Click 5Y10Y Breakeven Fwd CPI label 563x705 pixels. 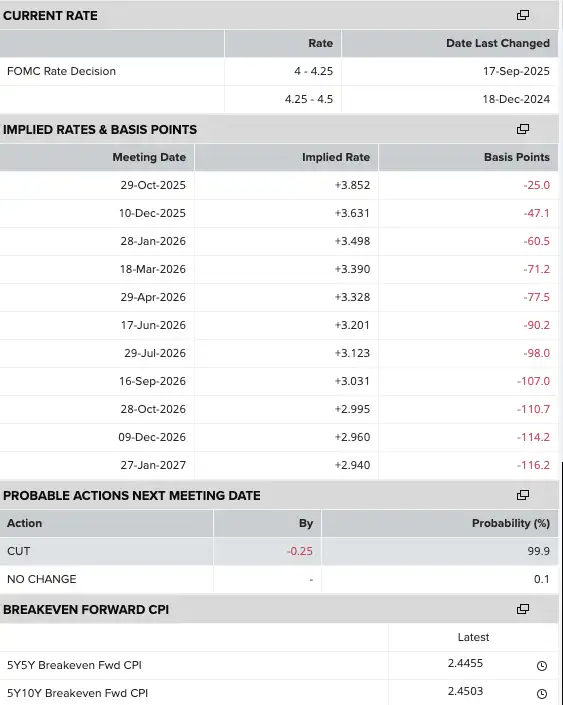[77, 693]
